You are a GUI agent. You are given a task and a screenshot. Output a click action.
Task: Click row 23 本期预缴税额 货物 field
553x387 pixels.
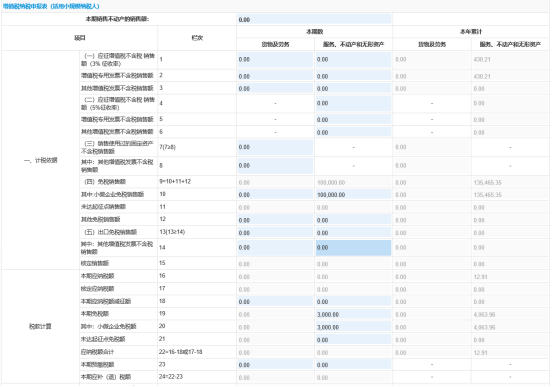coord(275,365)
